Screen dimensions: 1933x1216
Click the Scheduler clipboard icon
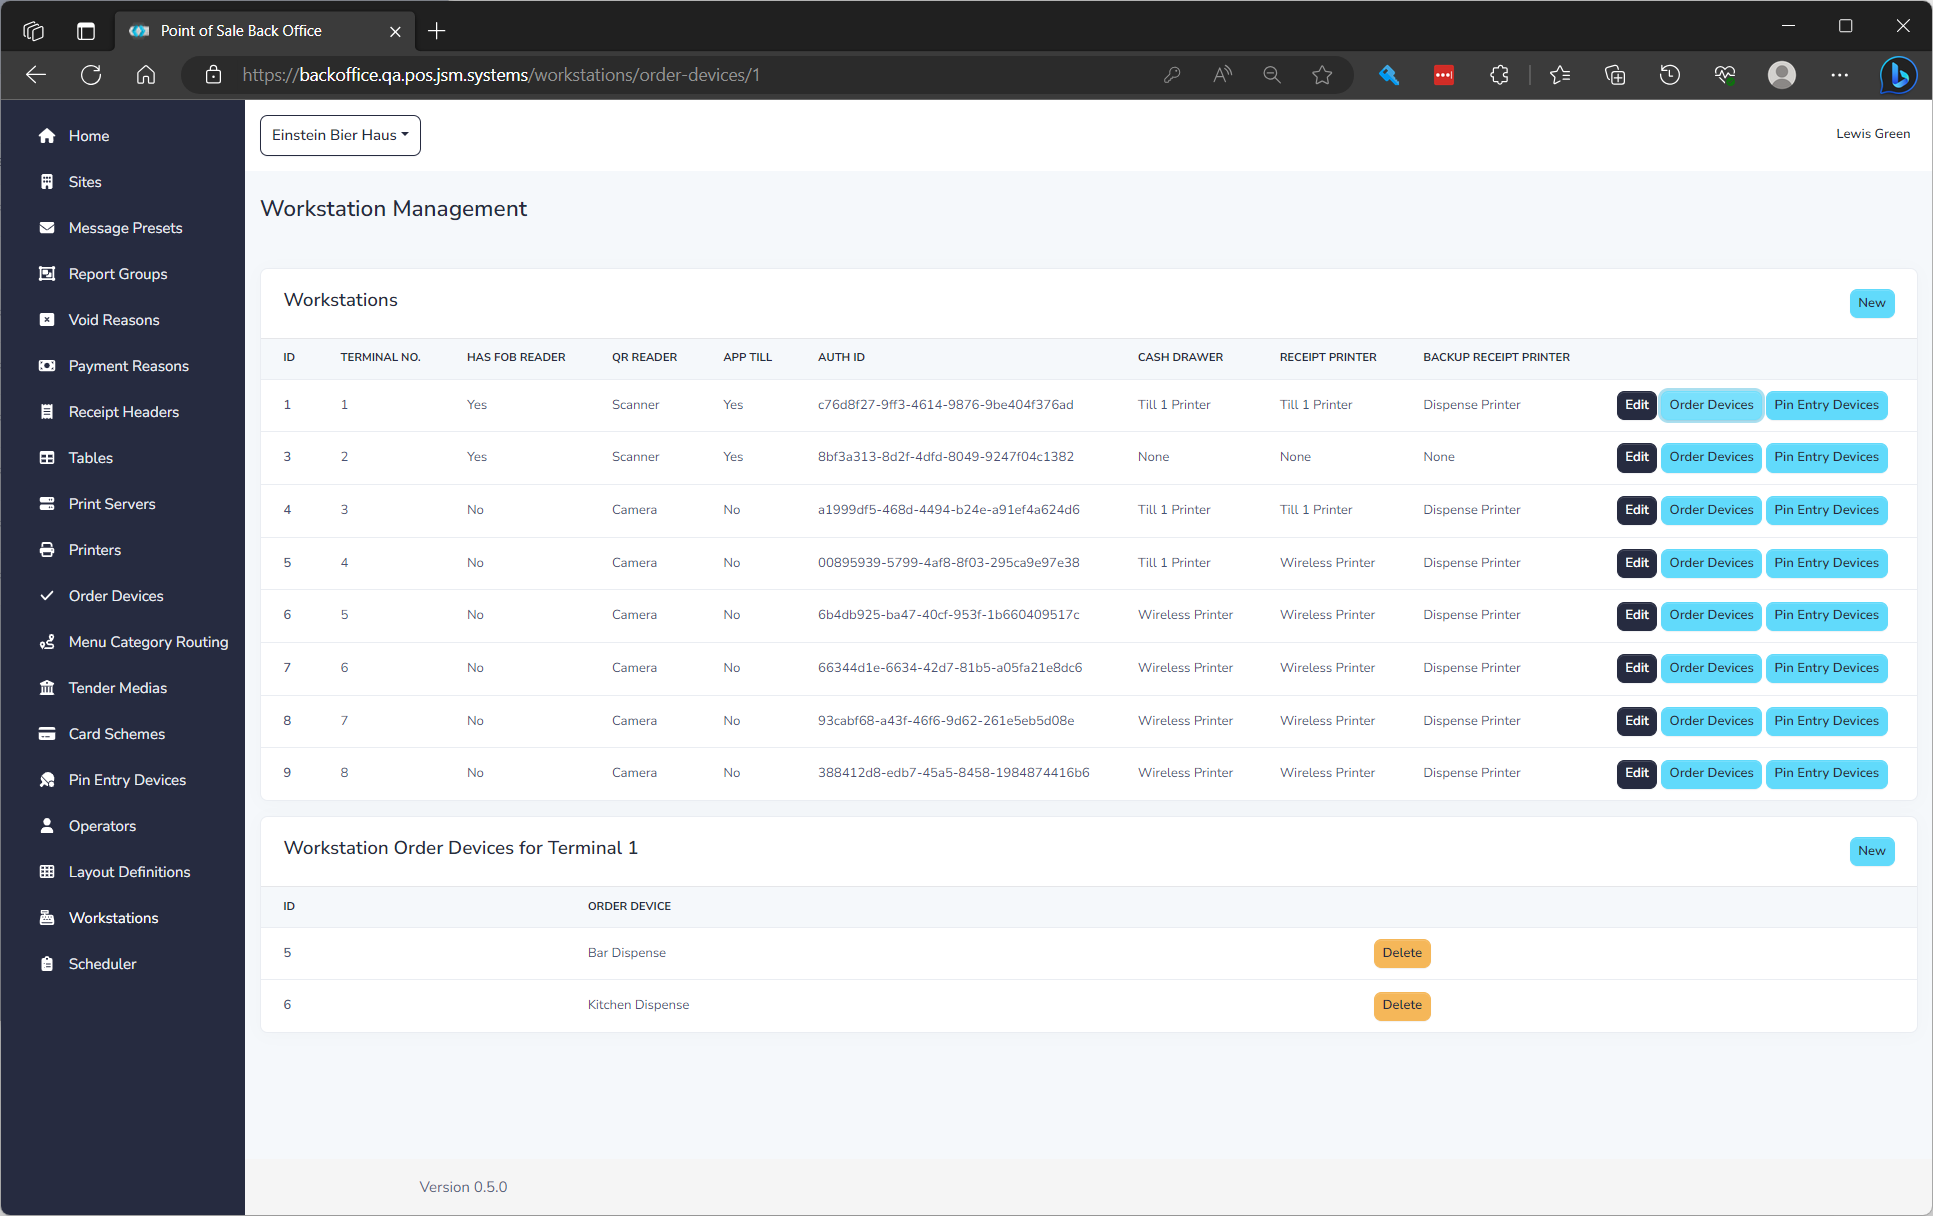pyautogui.click(x=47, y=964)
